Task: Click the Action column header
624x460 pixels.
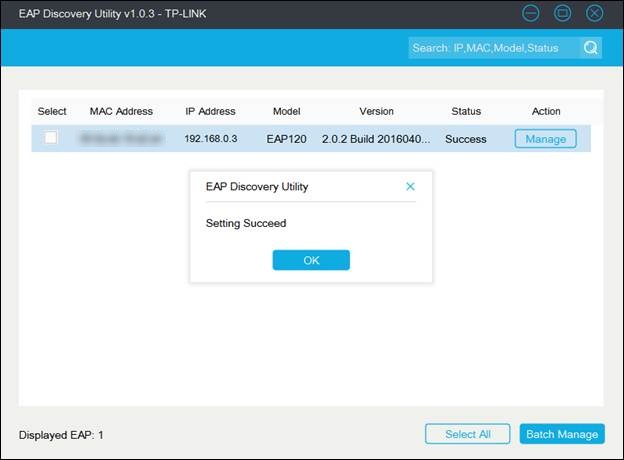Action: (x=546, y=111)
